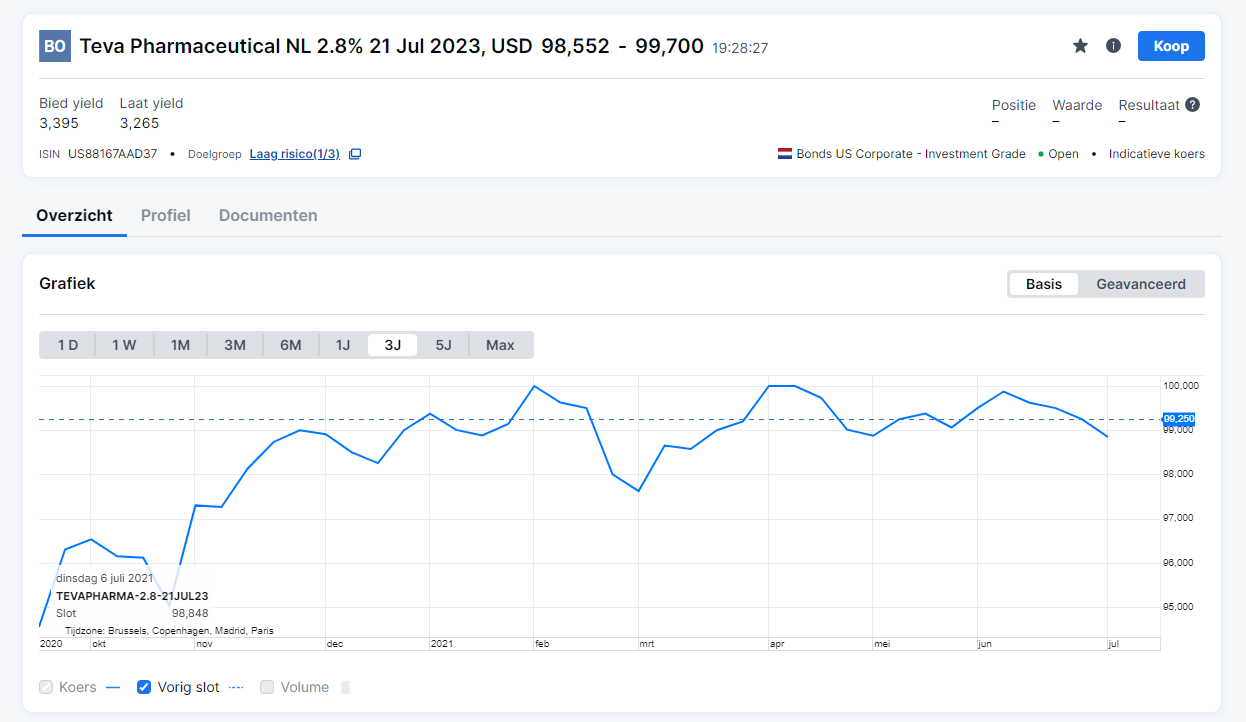Click the feb label on chart time axis
This screenshot has width=1246, height=722.
(x=543, y=644)
